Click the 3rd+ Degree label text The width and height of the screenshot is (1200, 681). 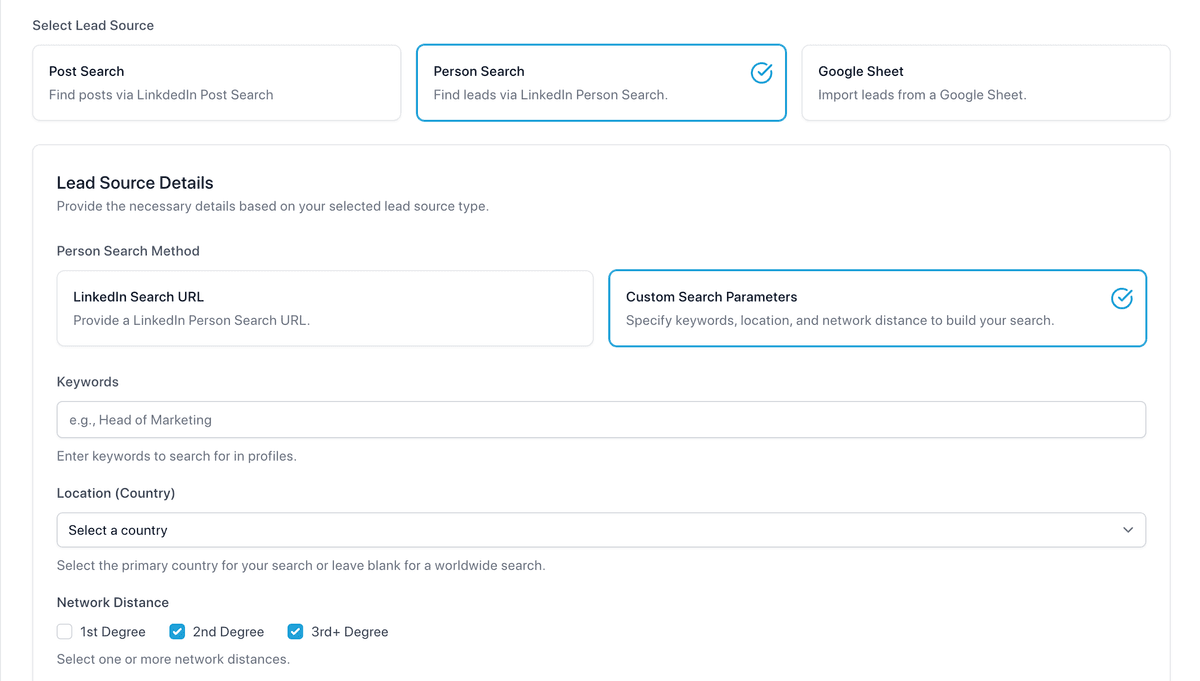(x=349, y=632)
